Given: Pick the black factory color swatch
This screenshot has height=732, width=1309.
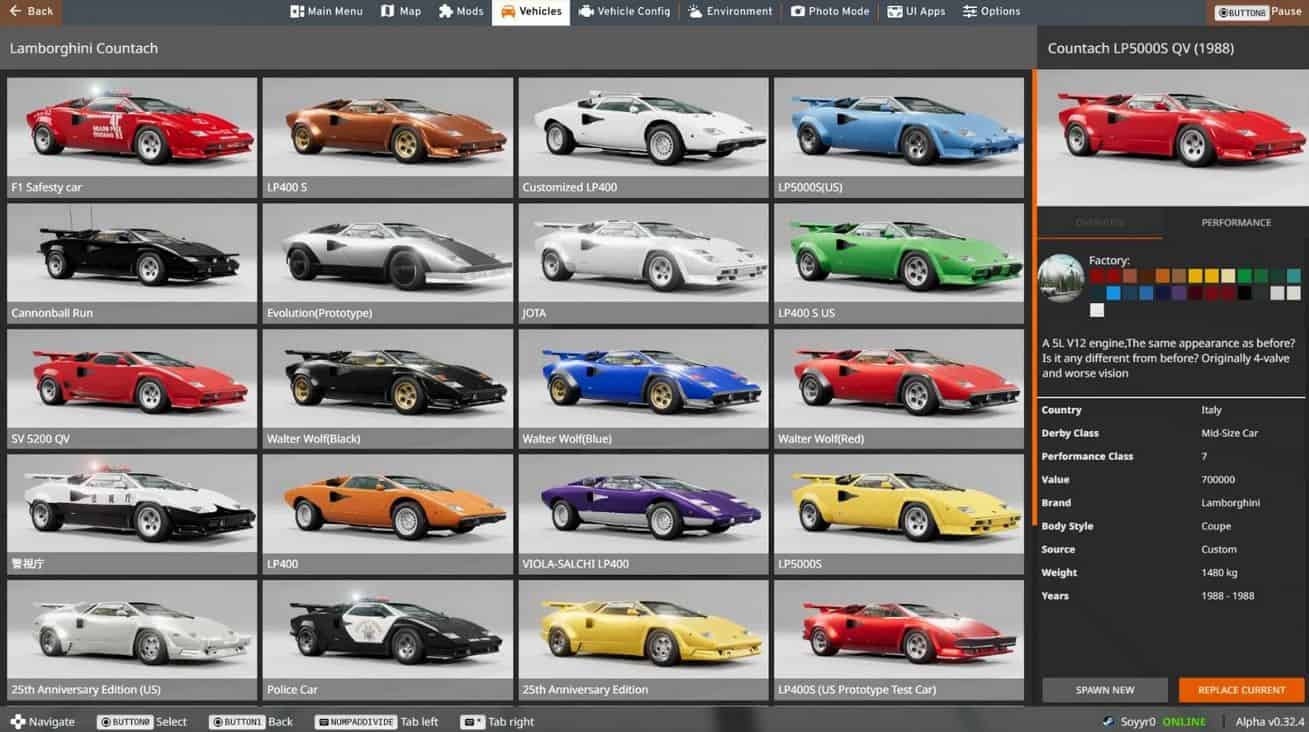Looking at the screenshot, I should [x=1244, y=293].
